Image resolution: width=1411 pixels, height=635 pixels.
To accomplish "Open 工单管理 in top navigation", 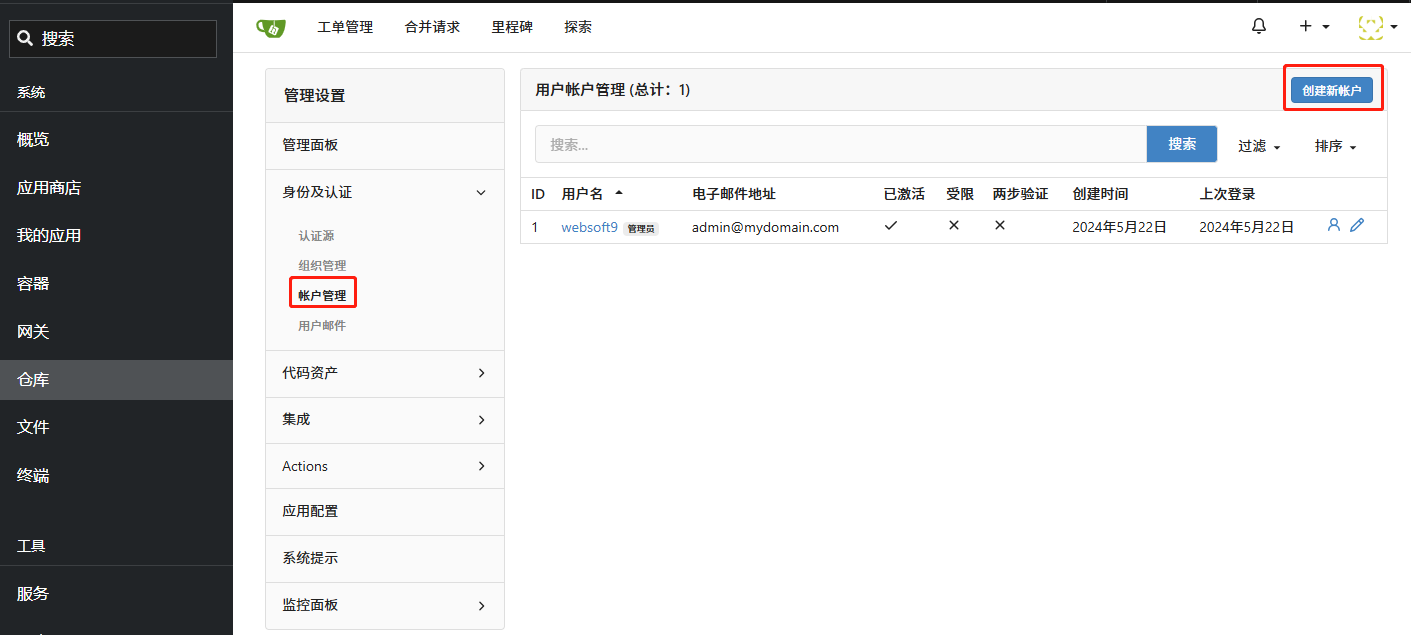I will [345, 27].
